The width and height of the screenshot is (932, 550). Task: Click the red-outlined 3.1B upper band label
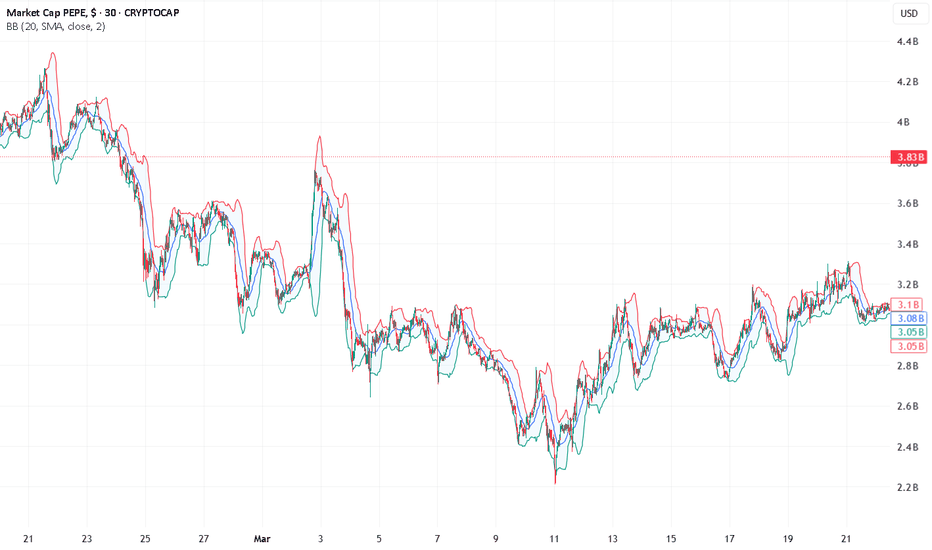coord(909,304)
